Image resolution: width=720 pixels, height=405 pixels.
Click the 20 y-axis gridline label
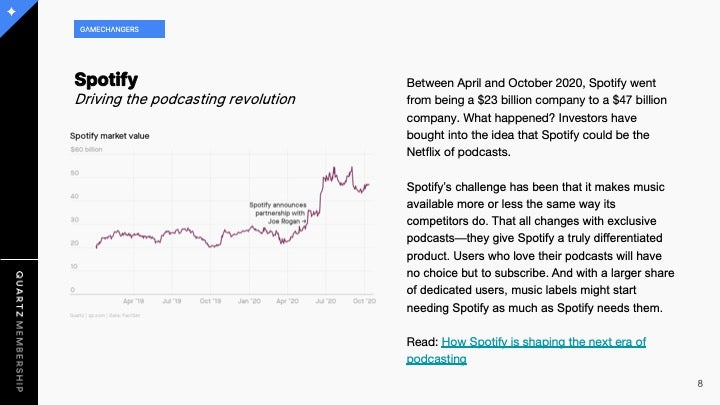click(x=74, y=243)
